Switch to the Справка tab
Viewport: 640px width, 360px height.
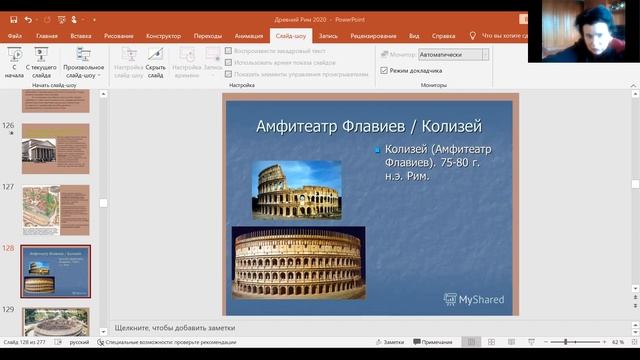[x=443, y=36]
